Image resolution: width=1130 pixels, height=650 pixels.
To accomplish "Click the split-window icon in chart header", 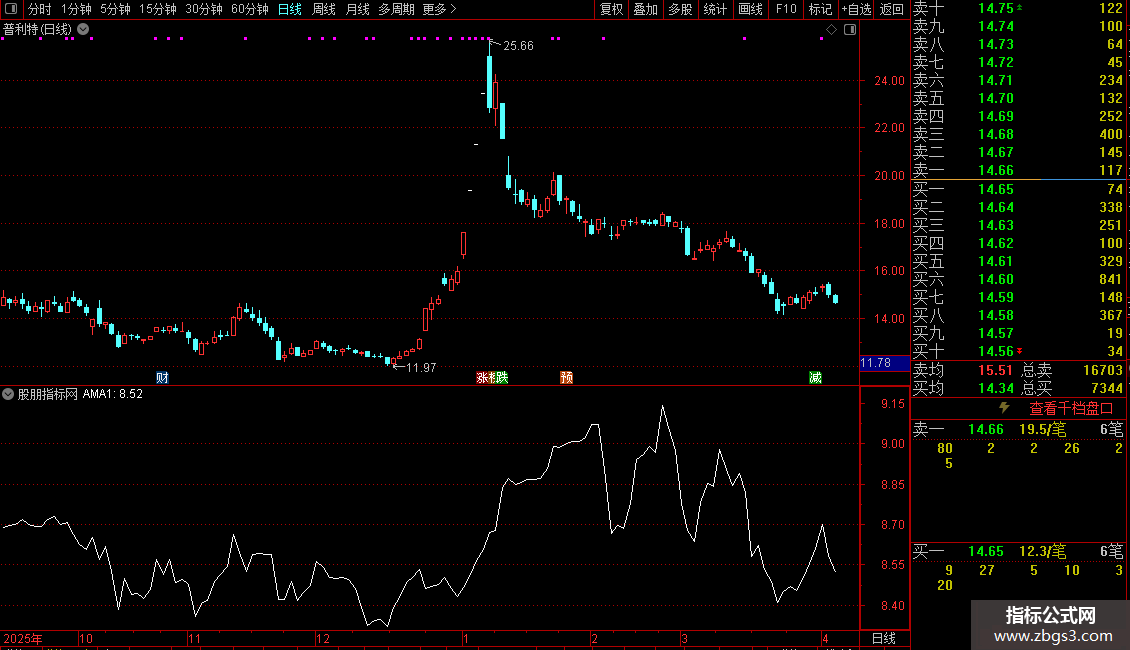I will 850,30.
